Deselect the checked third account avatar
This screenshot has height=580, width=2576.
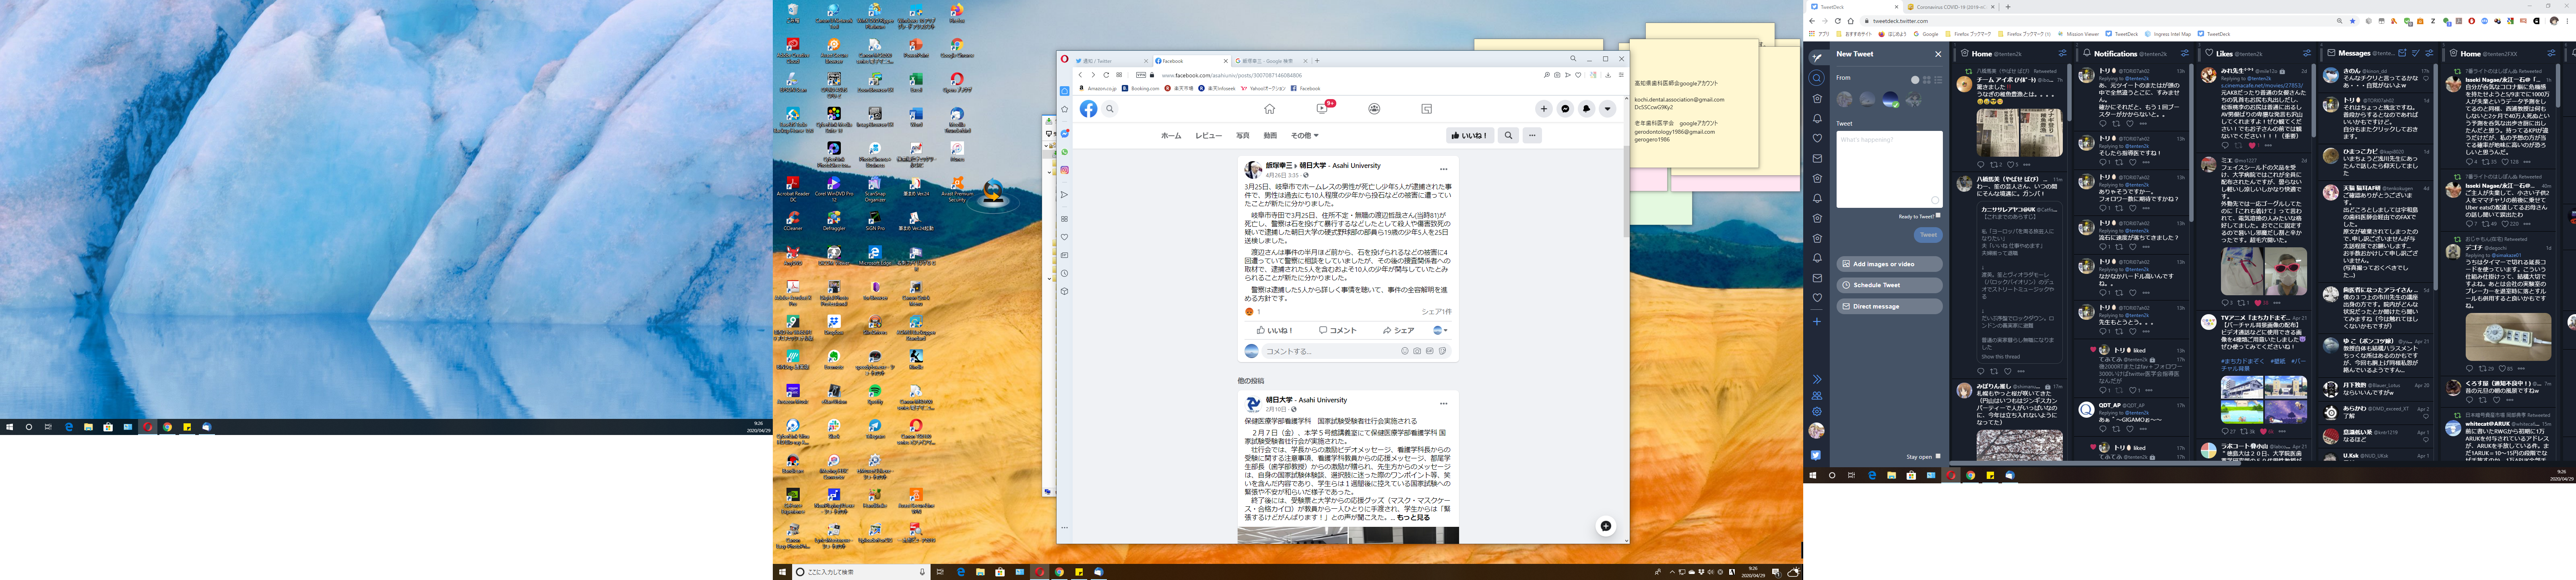tap(1890, 99)
